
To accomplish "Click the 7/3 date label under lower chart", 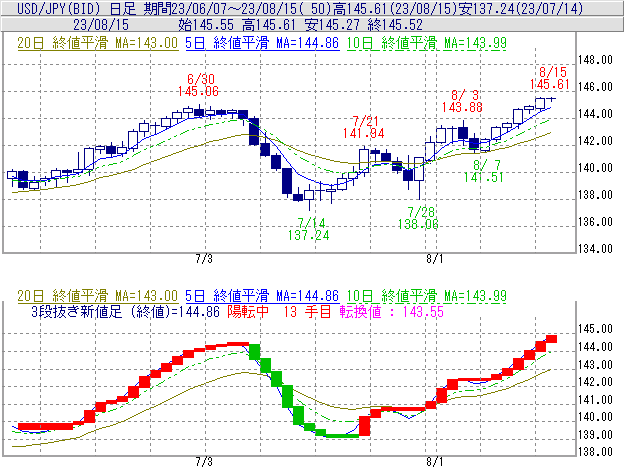I will pos(204,462).
